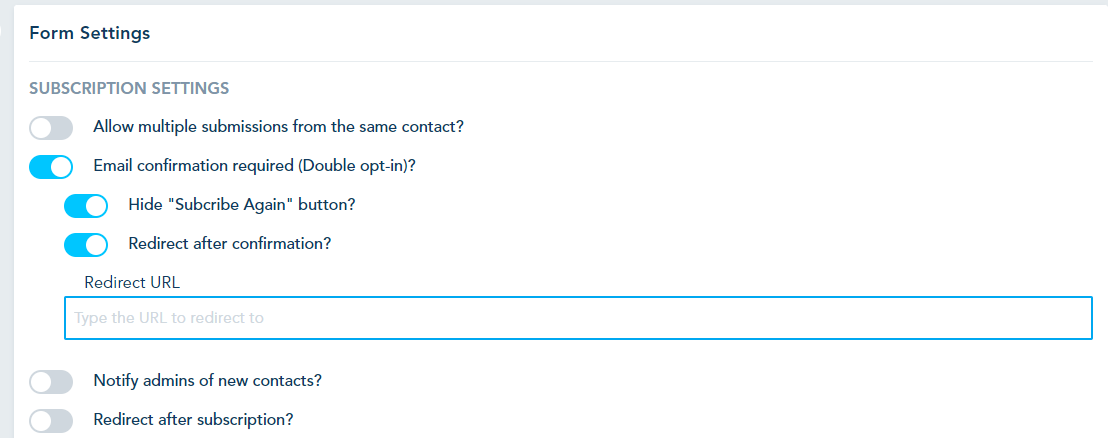1108x438 pixels.
Task: Click the divider line under Form Settings
Action: coord(560,62)
